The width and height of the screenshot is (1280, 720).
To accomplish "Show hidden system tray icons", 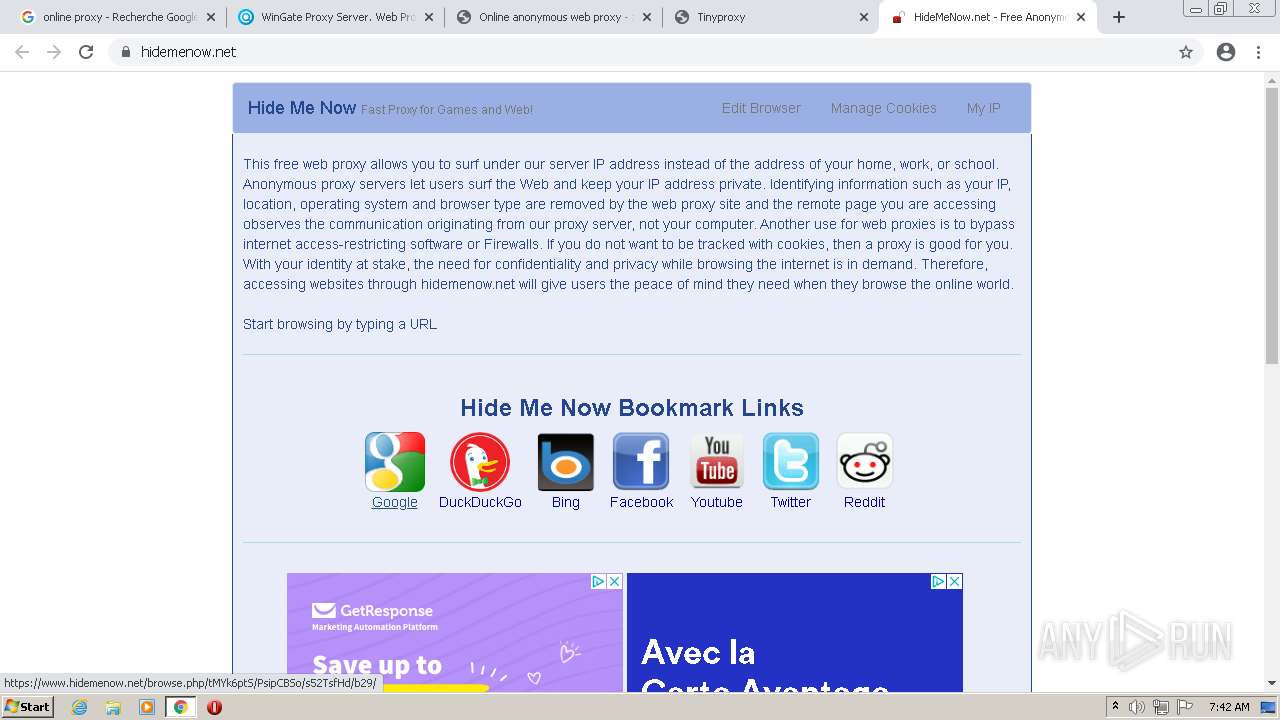I will pos(1115,707).
